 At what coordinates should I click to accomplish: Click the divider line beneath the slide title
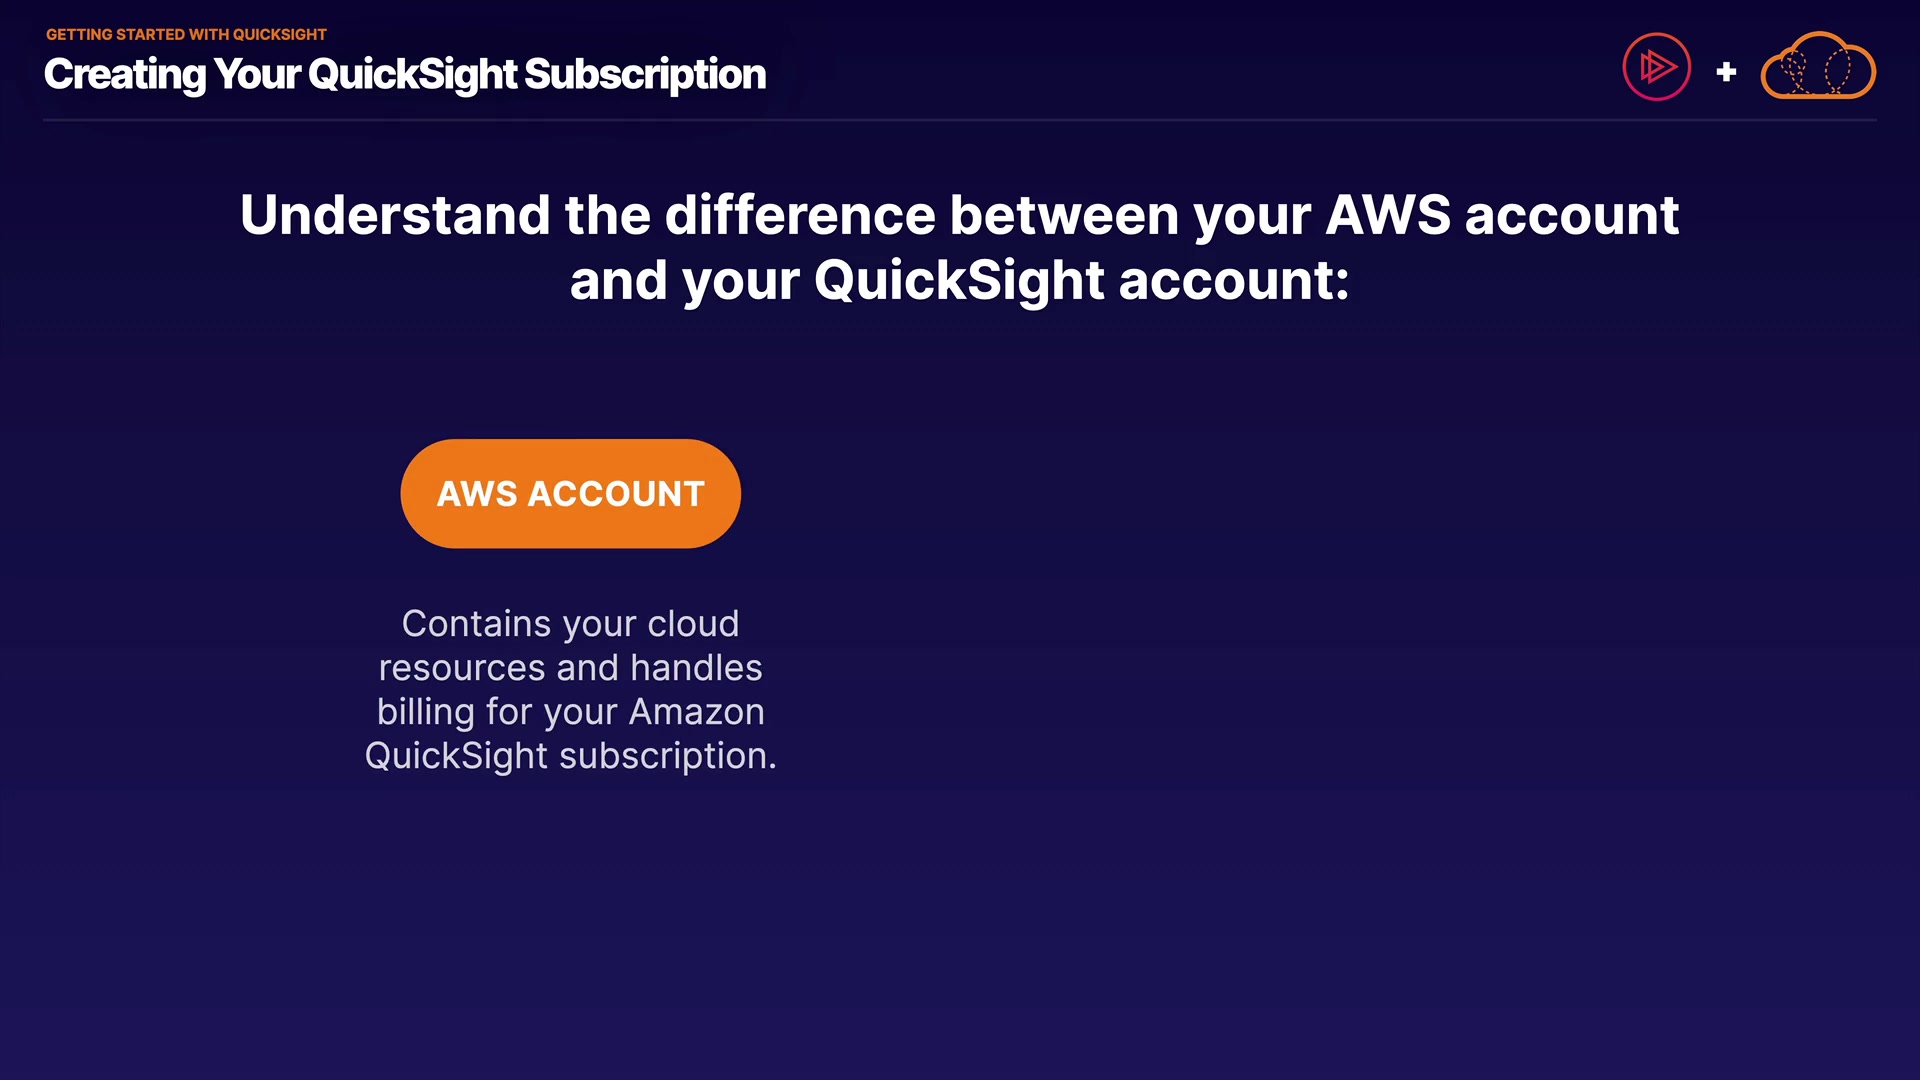[x=960, y=120]
